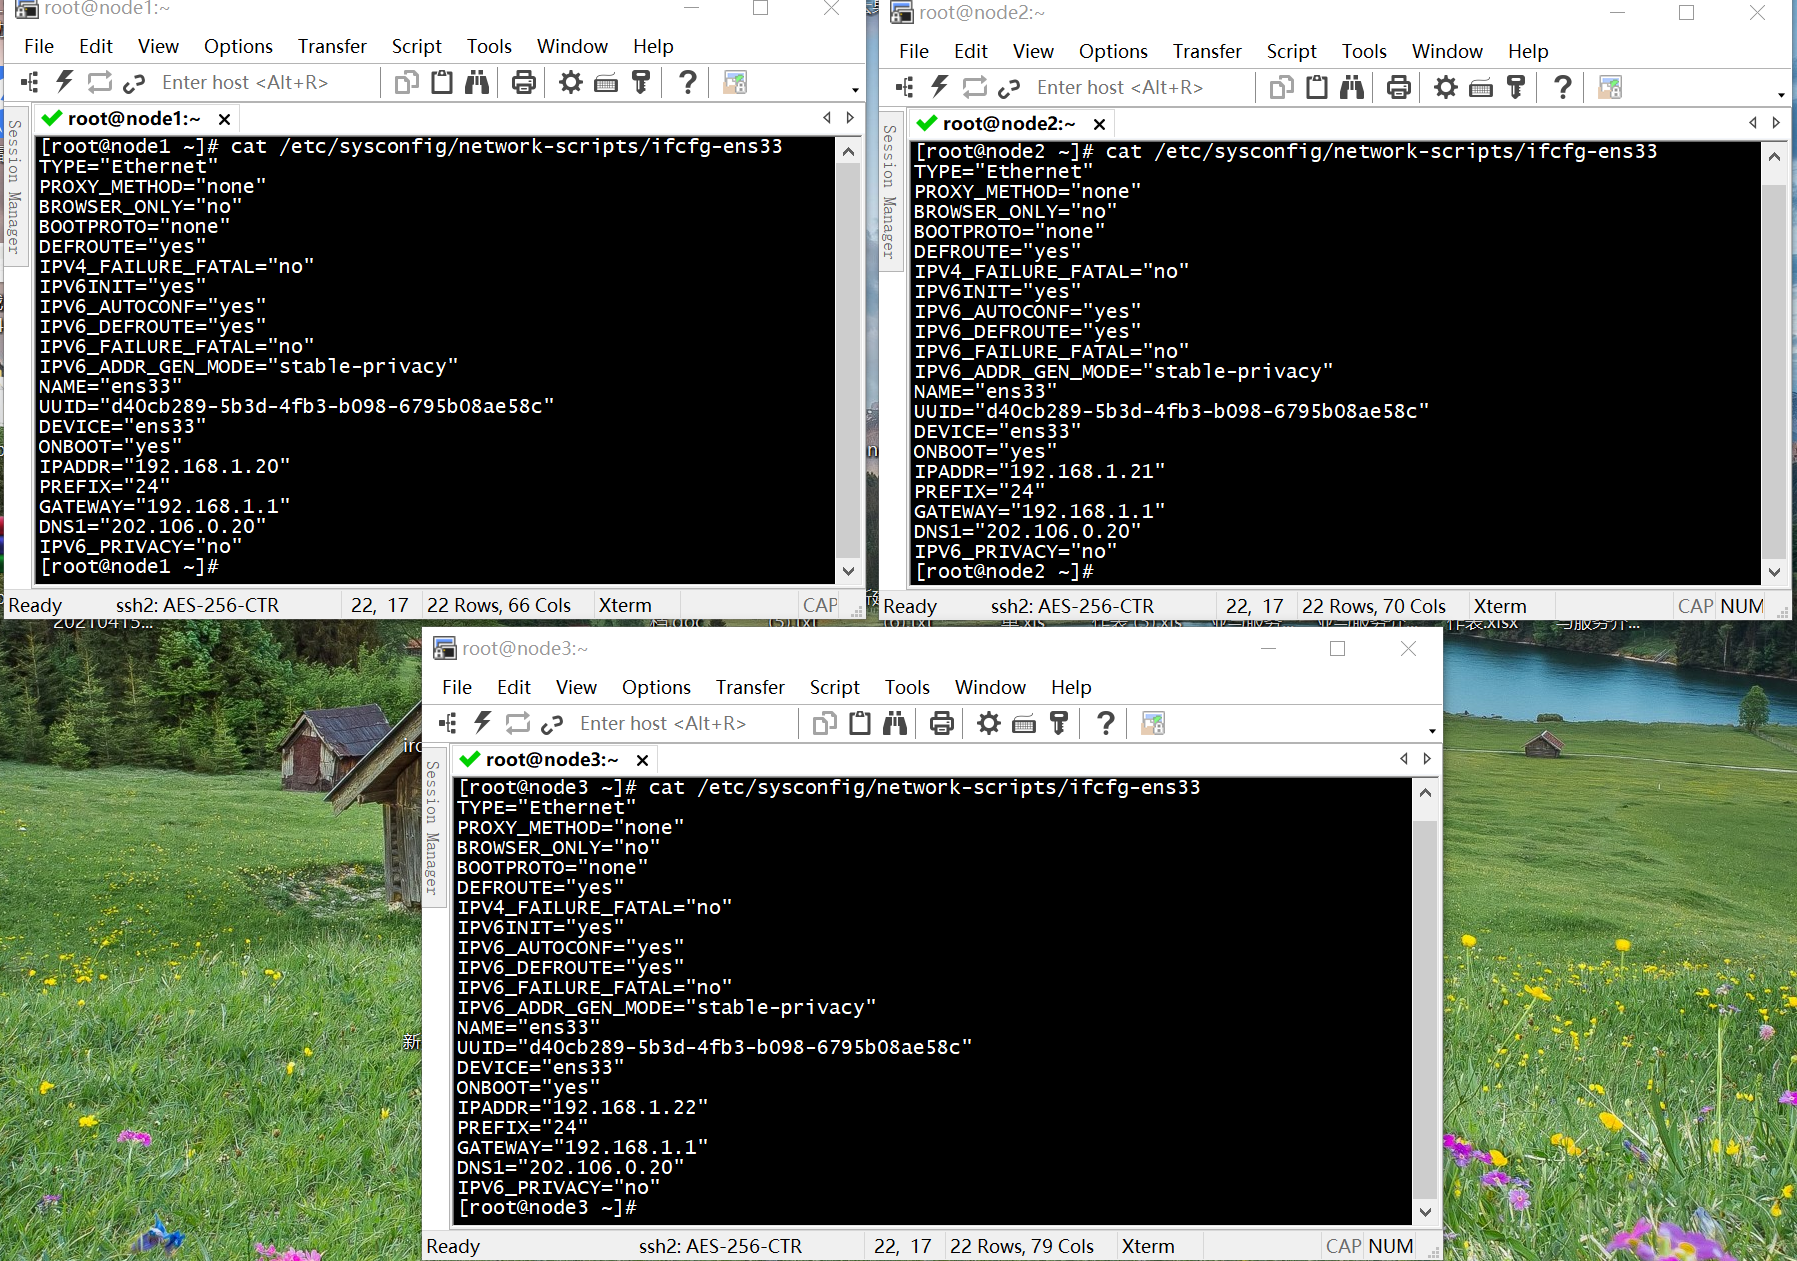The image size is (1797, 1261).
Task: Click Session Manager connect icon in node1 window
Action: (x=30, y=82)
